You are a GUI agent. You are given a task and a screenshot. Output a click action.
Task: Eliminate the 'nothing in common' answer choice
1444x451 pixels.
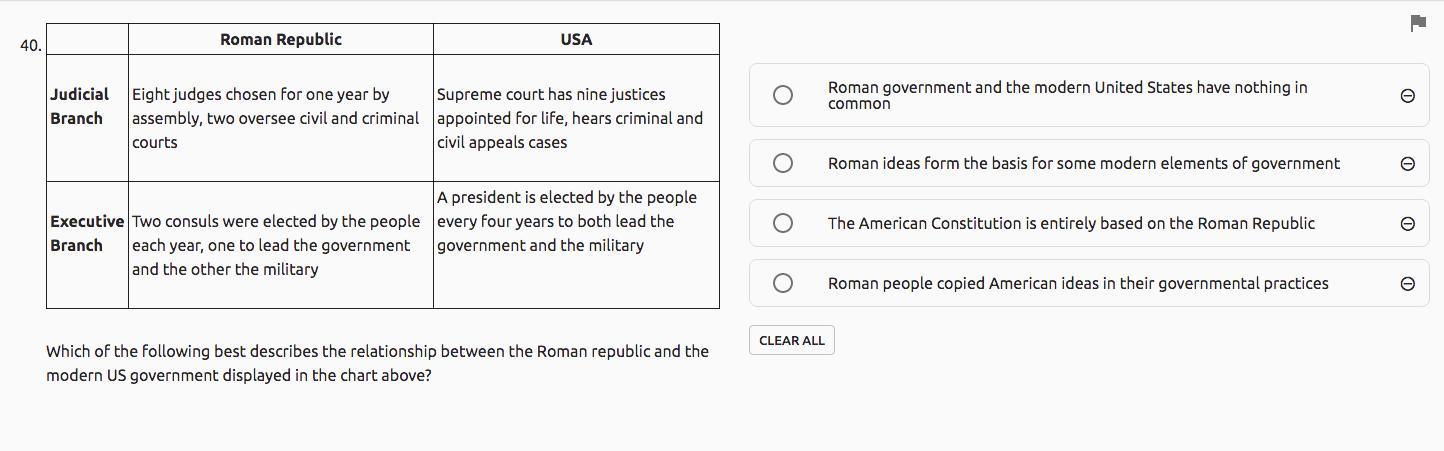(x=1407, y=95)
